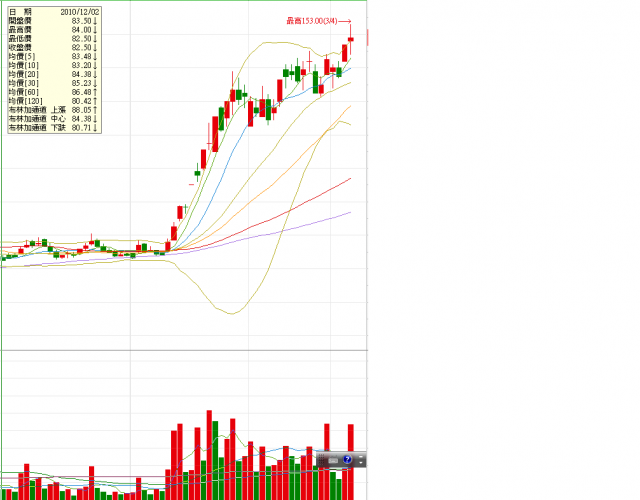Click the 布林加通道 上漲 value 88.05
Viewport: 640px width, 500px height.
click(84, 110)
